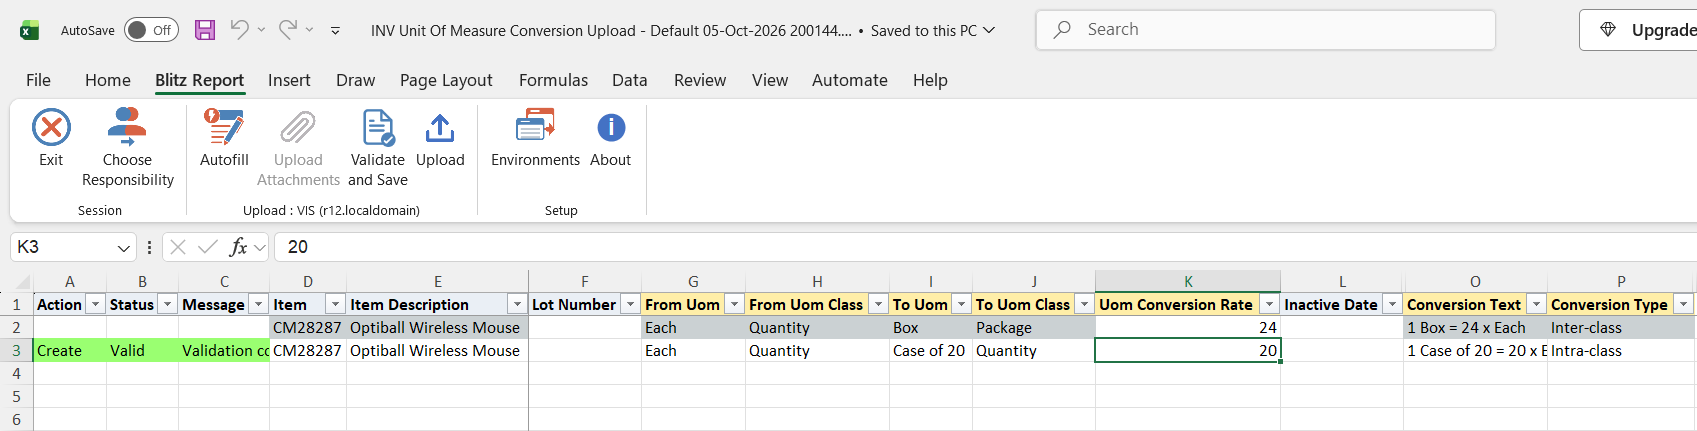The width and height of the screenshot is (1697, 431).
Task: Open the Name Box dropdown
Action: pos(124,247)
